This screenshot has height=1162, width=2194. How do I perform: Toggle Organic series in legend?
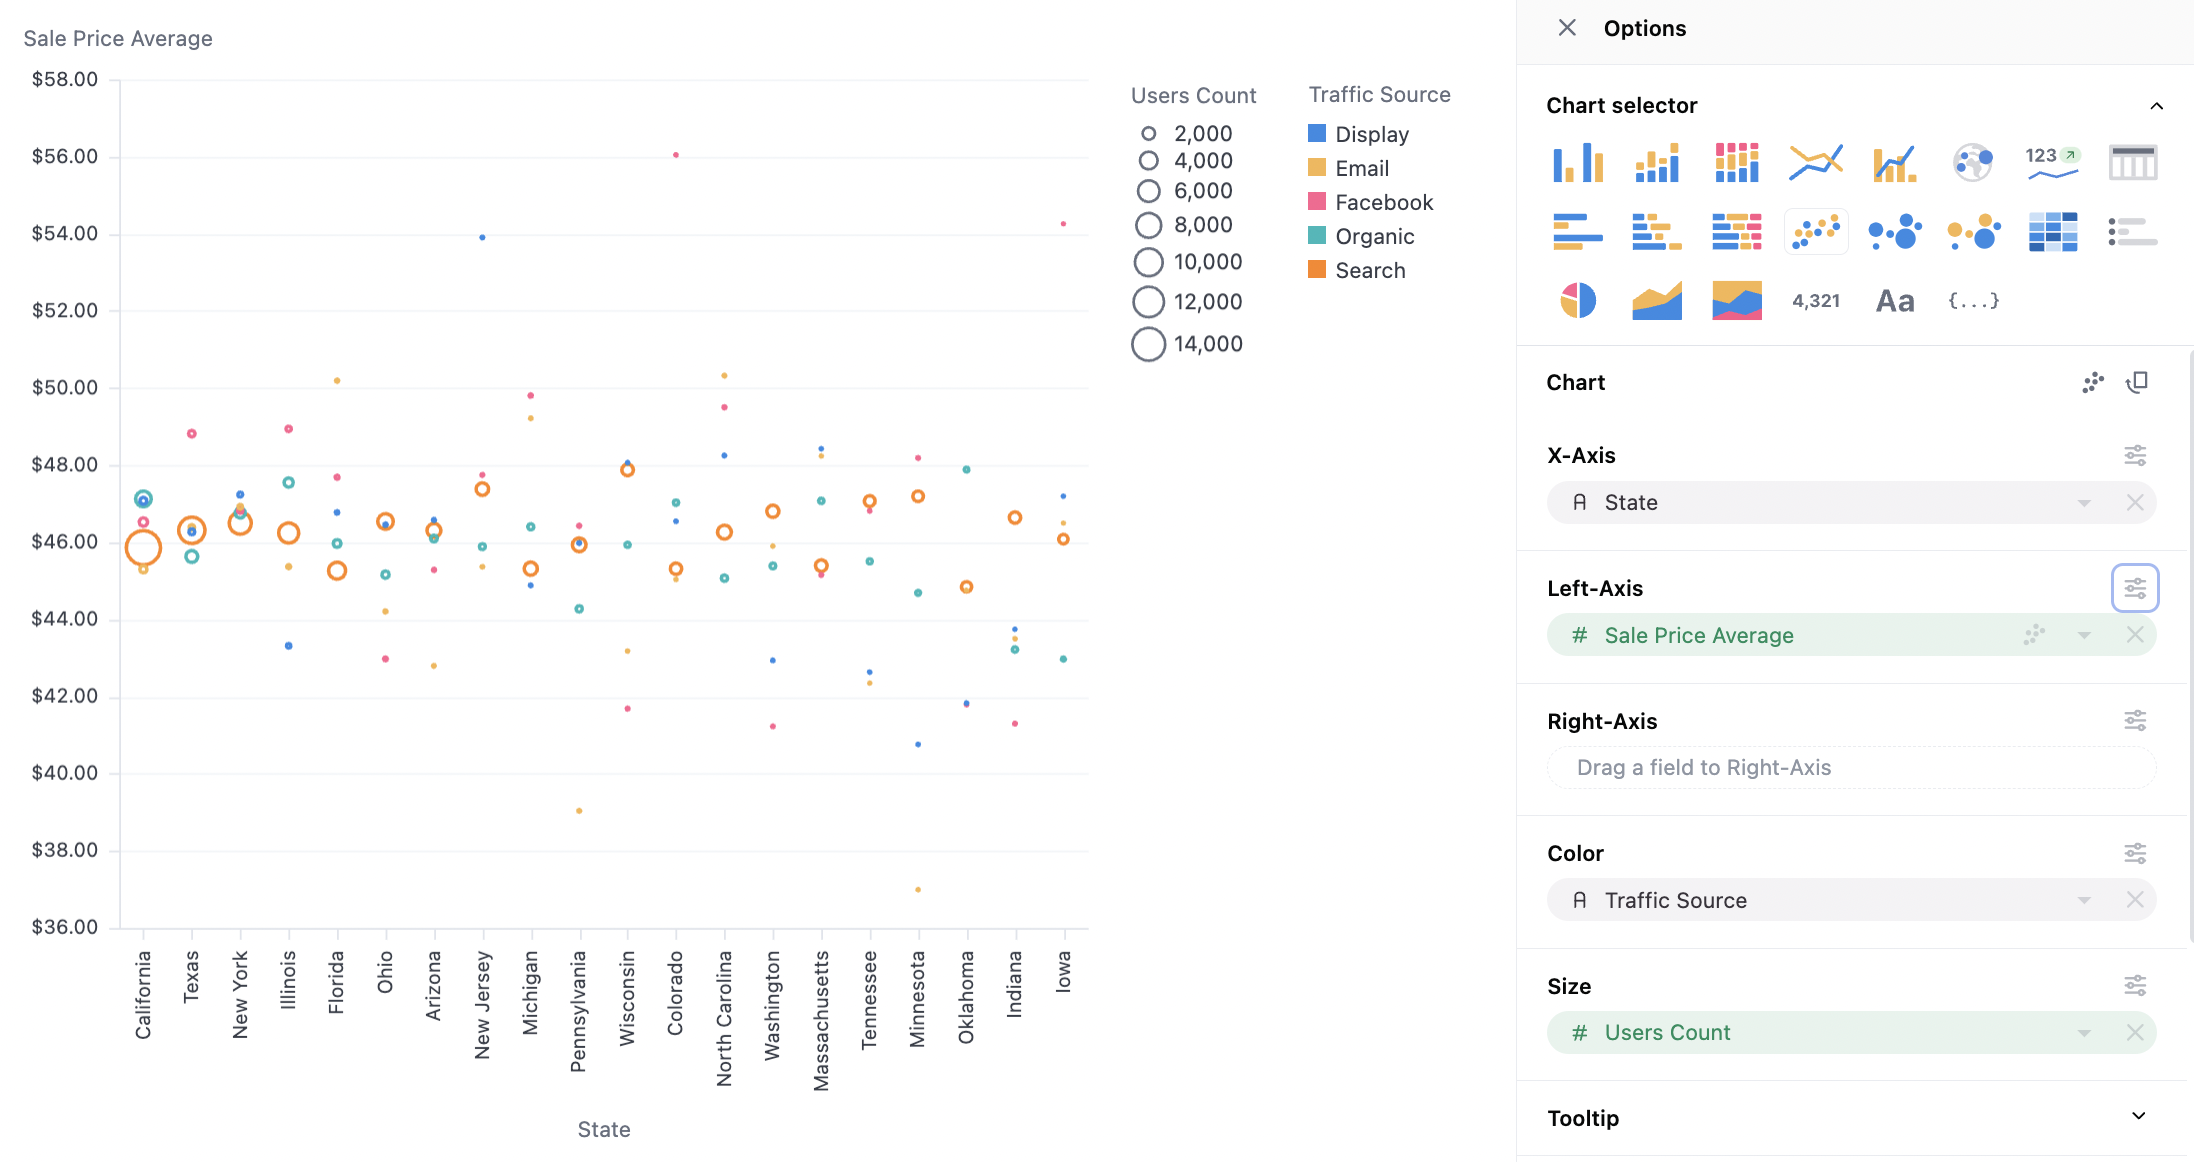[x=1374, y=236]
